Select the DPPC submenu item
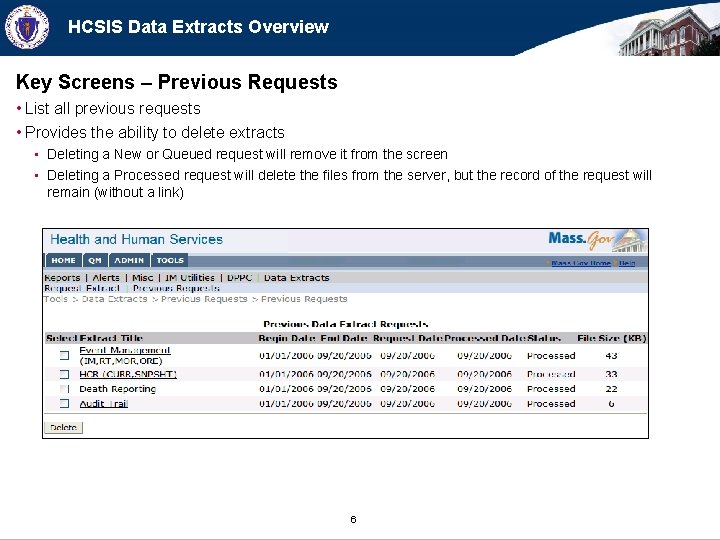Image resolution: width=720 pixels, height=540 pixels. coord(240,278)
